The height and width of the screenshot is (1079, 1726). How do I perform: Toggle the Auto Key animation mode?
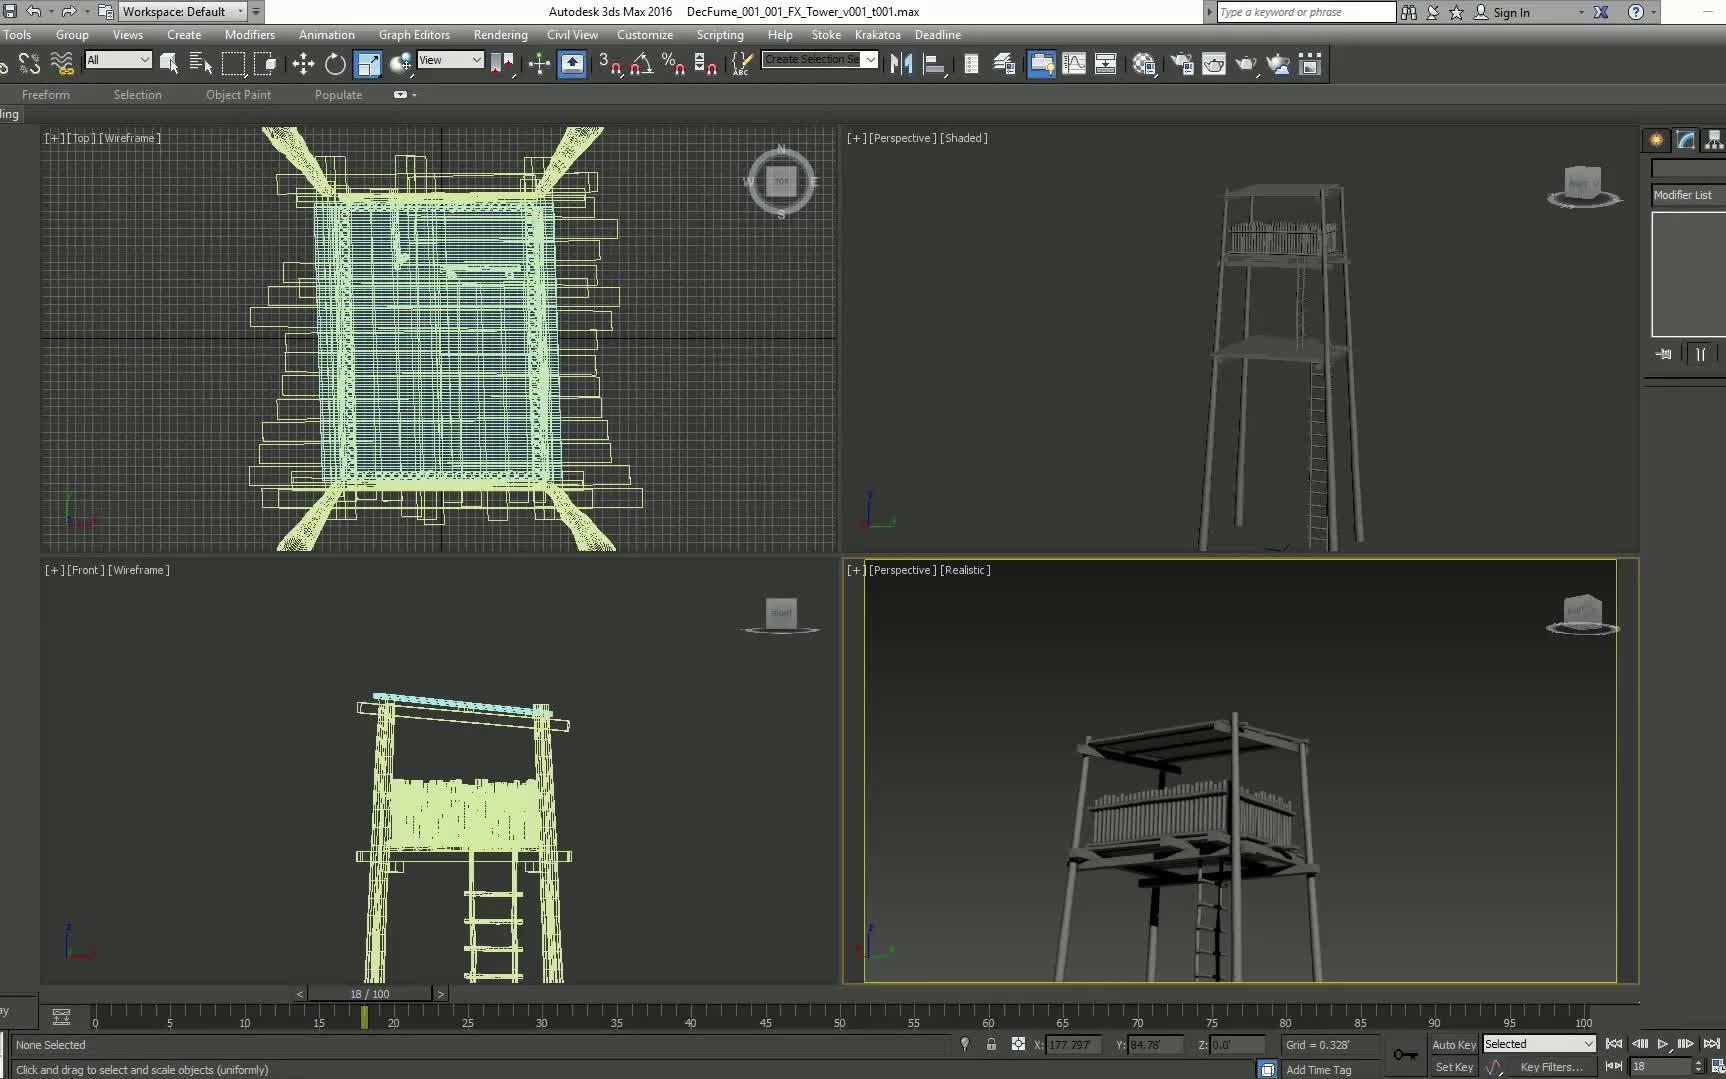tap(1452, 1043)
